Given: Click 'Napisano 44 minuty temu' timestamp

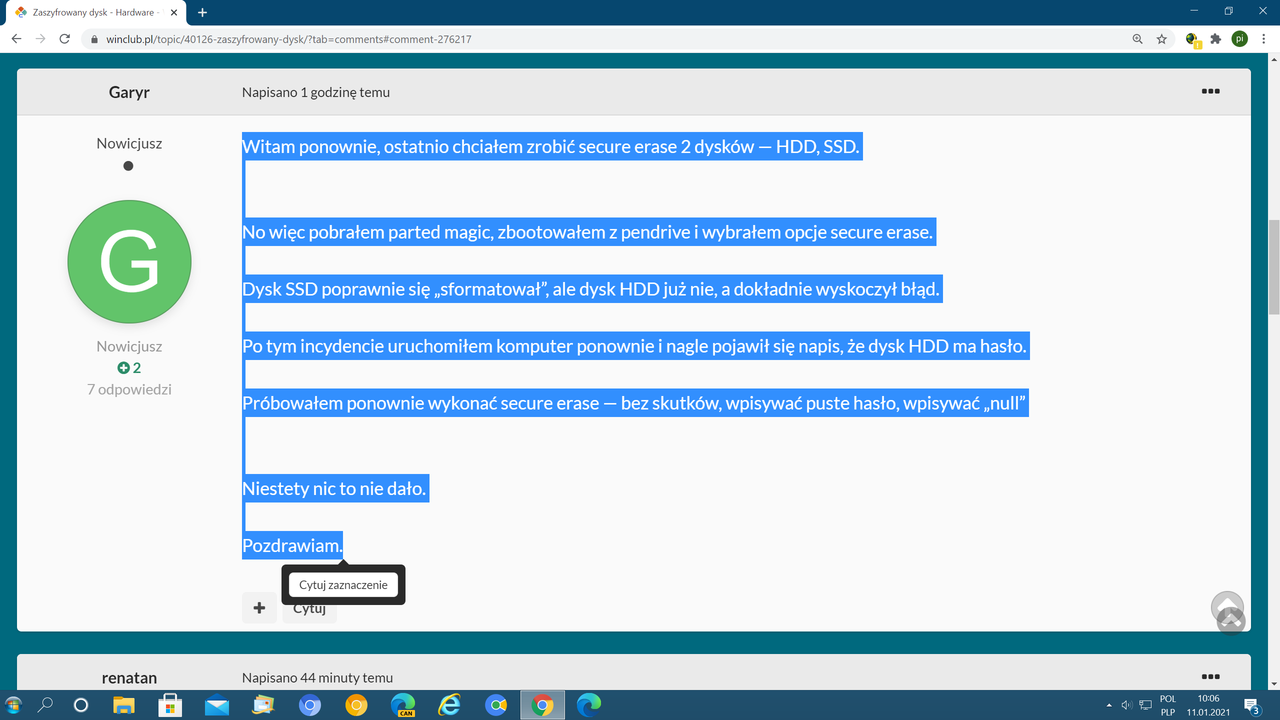Looking at the screenshot, I should point(317,678).
